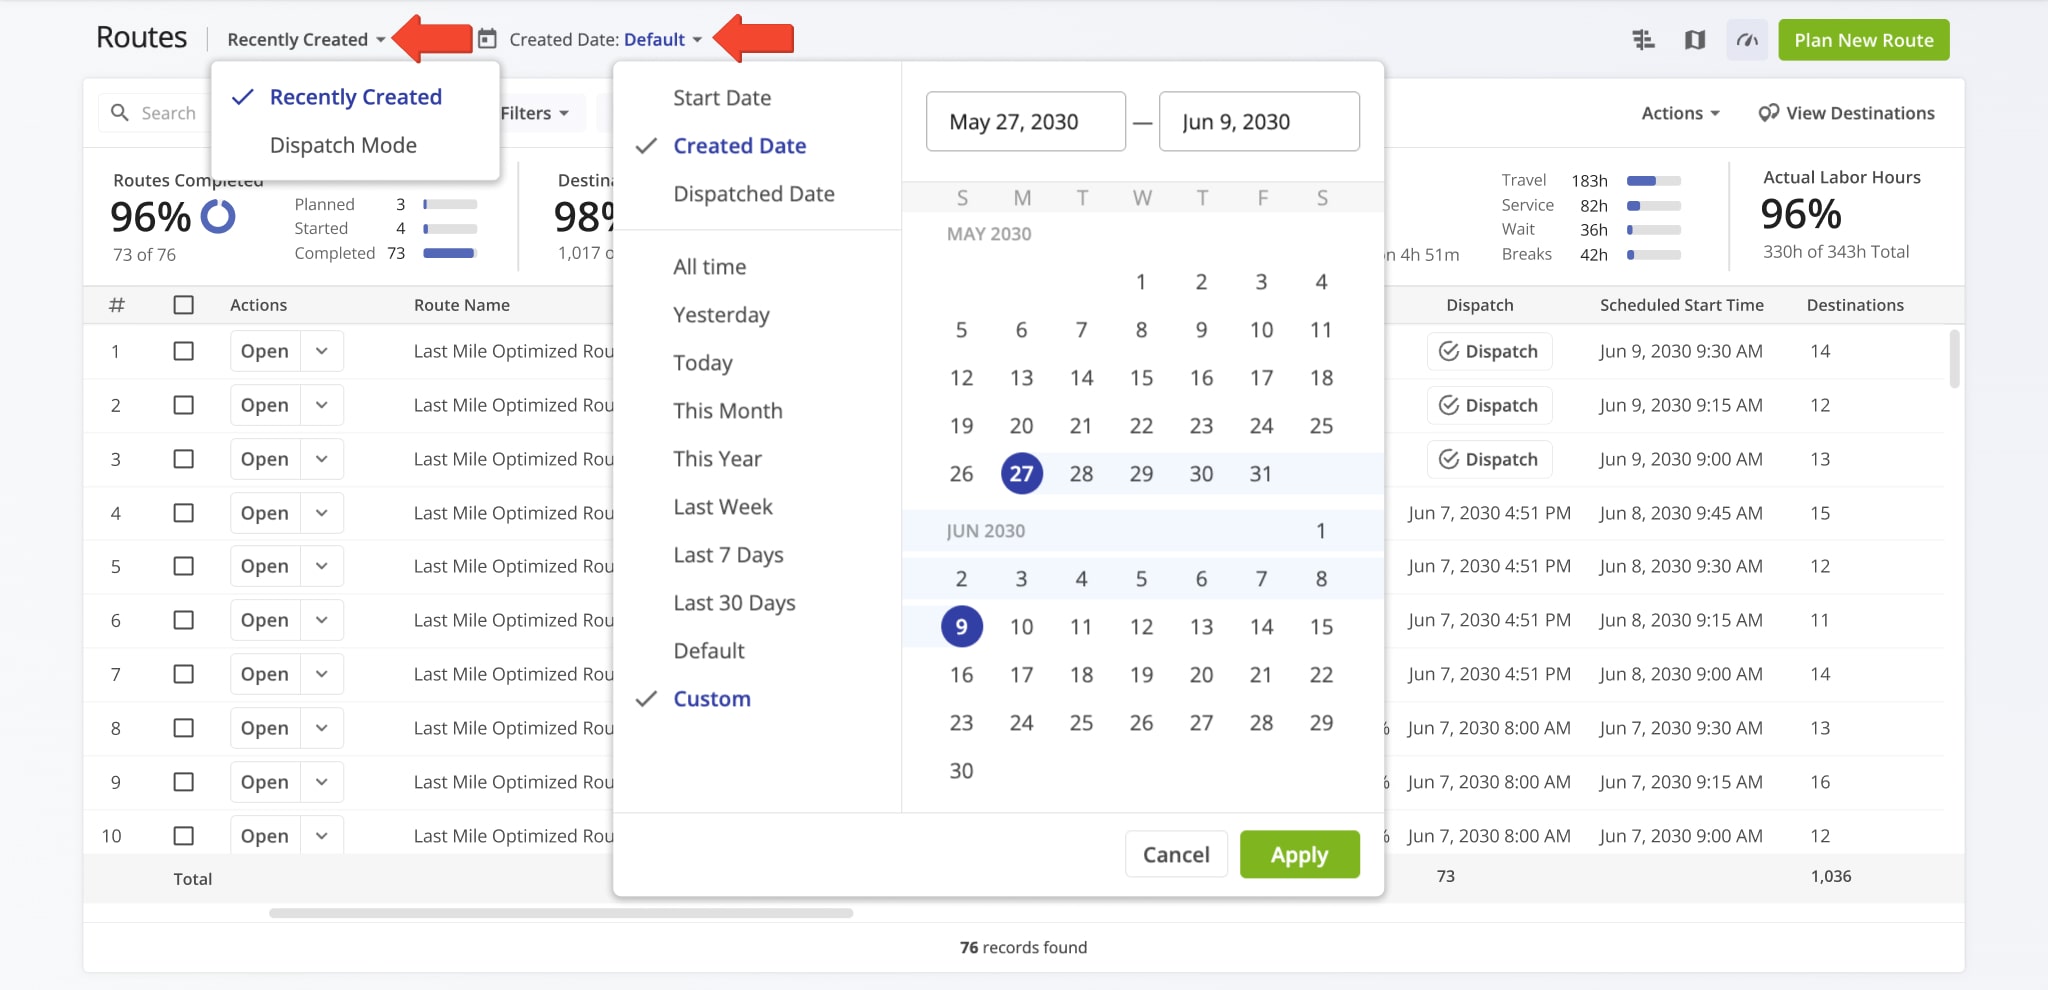
Task: Click the search magnifier icon
Action: (x=120, y=113)
